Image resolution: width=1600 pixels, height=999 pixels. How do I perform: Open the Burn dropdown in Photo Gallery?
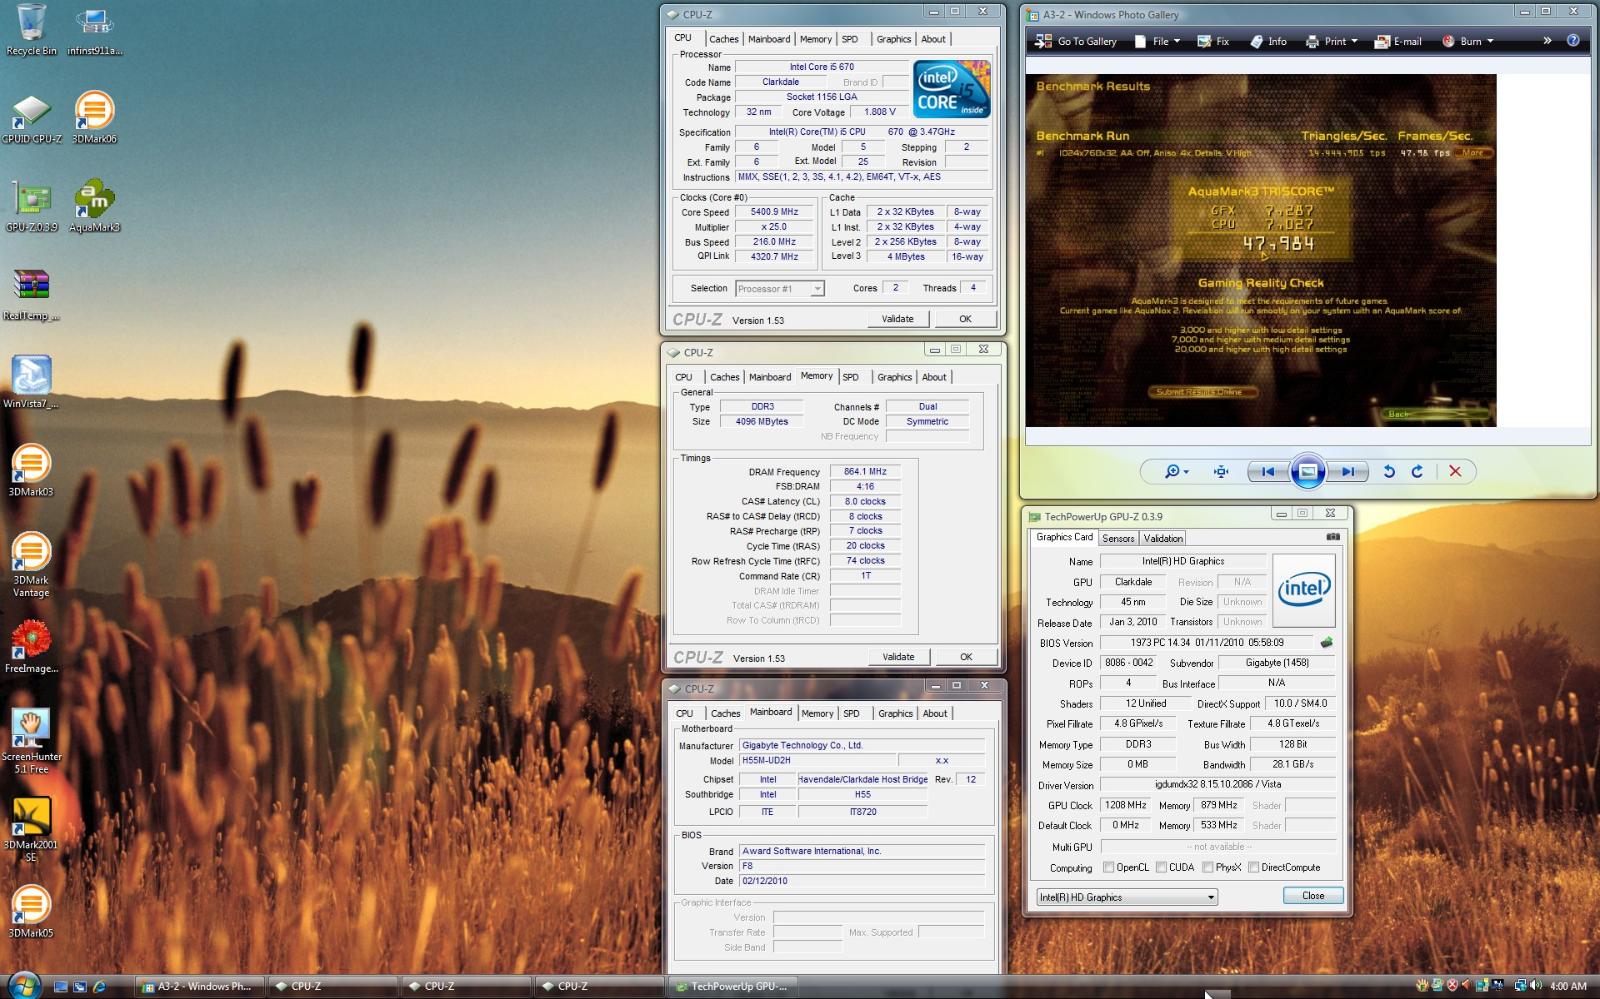click(x=1468, y=41)
